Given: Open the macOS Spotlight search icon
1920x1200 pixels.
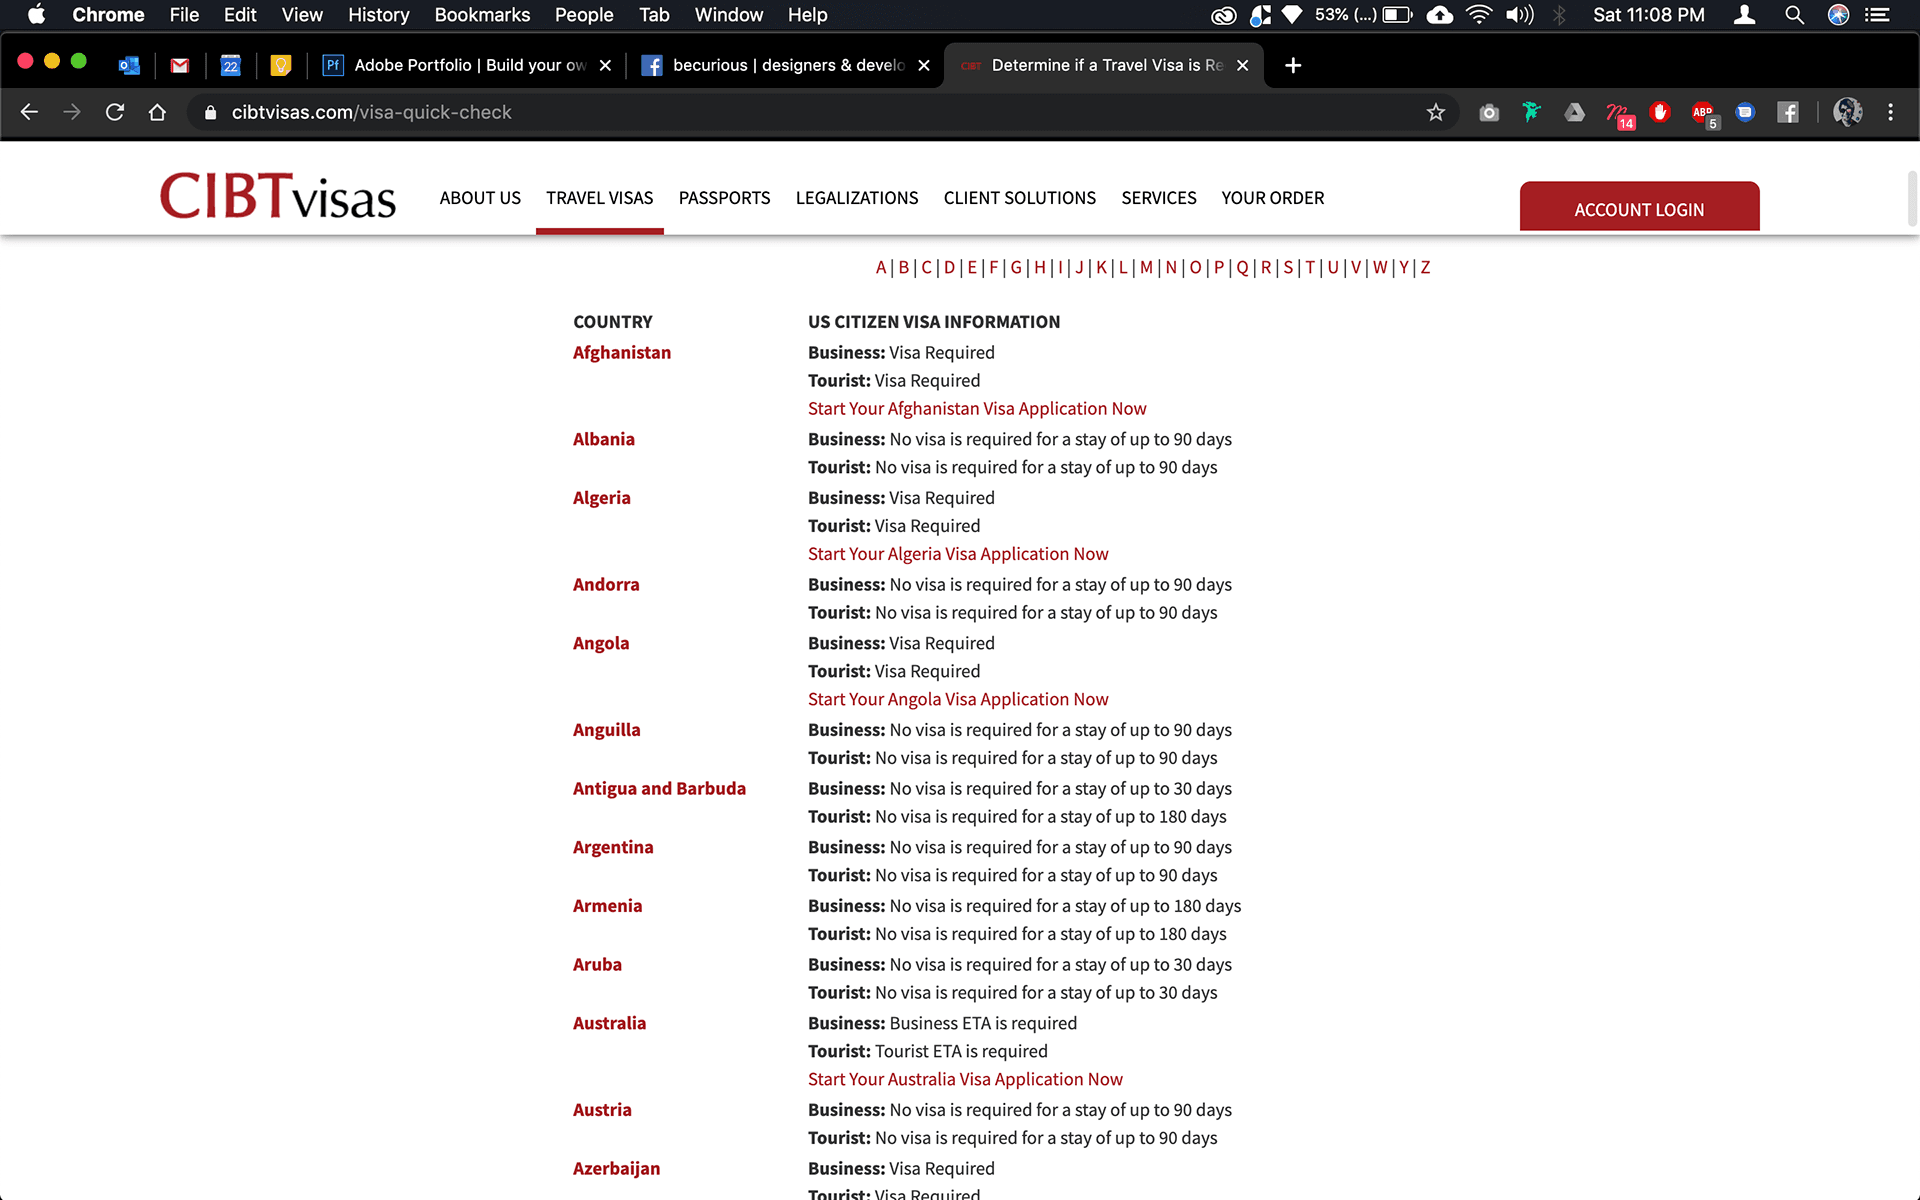Looking at the screenshot, I should point(1794,14).
